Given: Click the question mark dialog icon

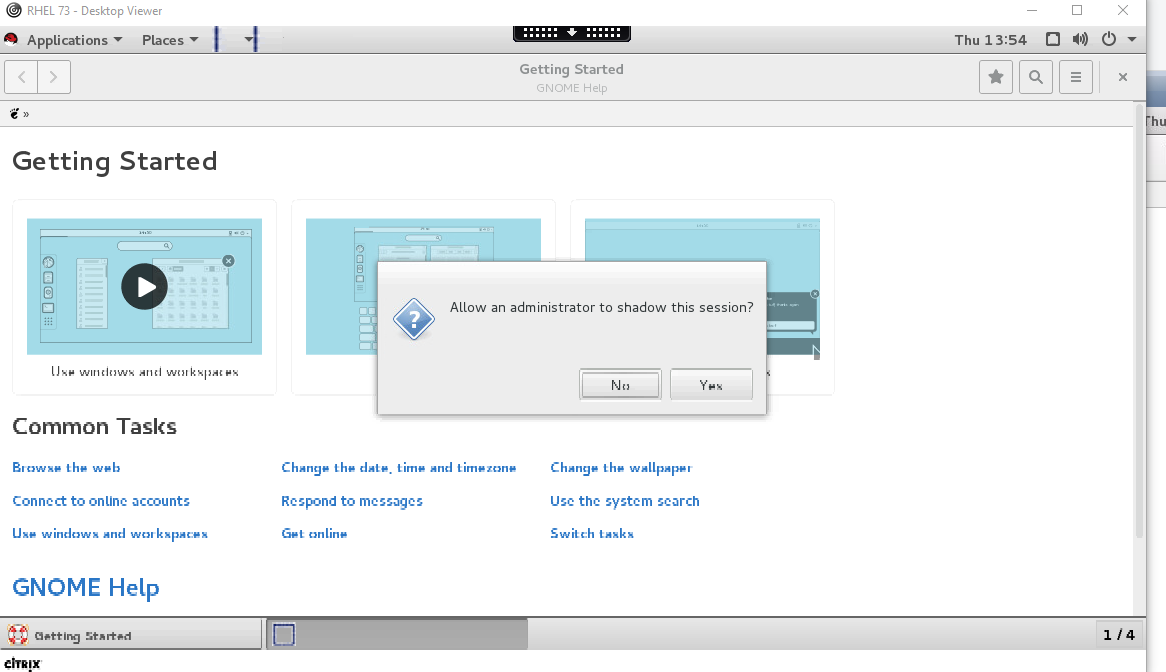Looking at the screenshot, I should 413,320.
